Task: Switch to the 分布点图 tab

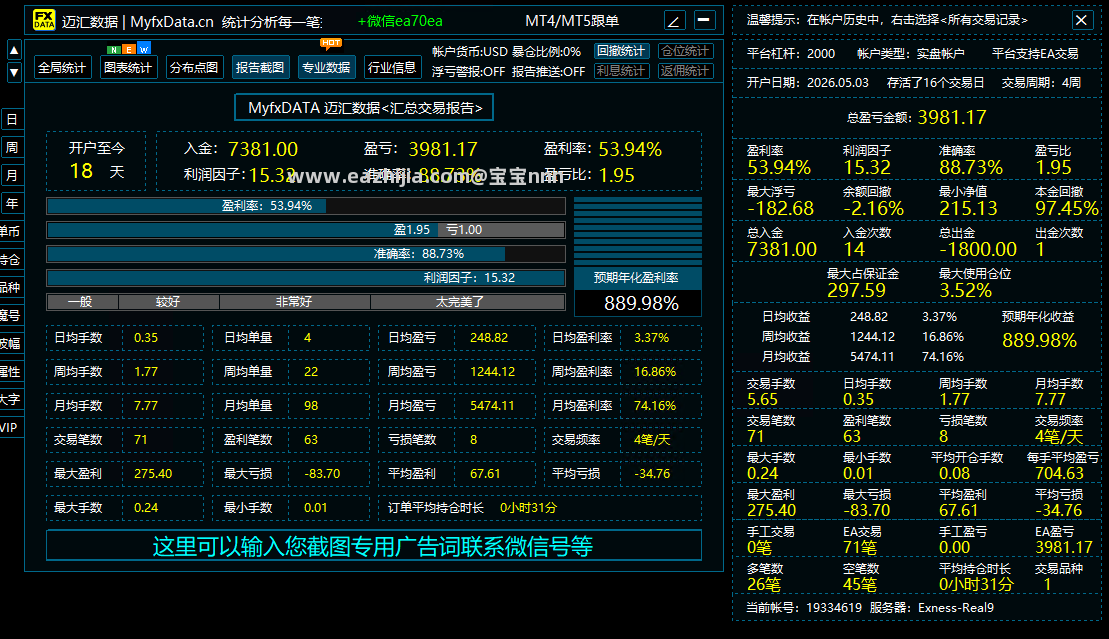Action: (194, 67)
